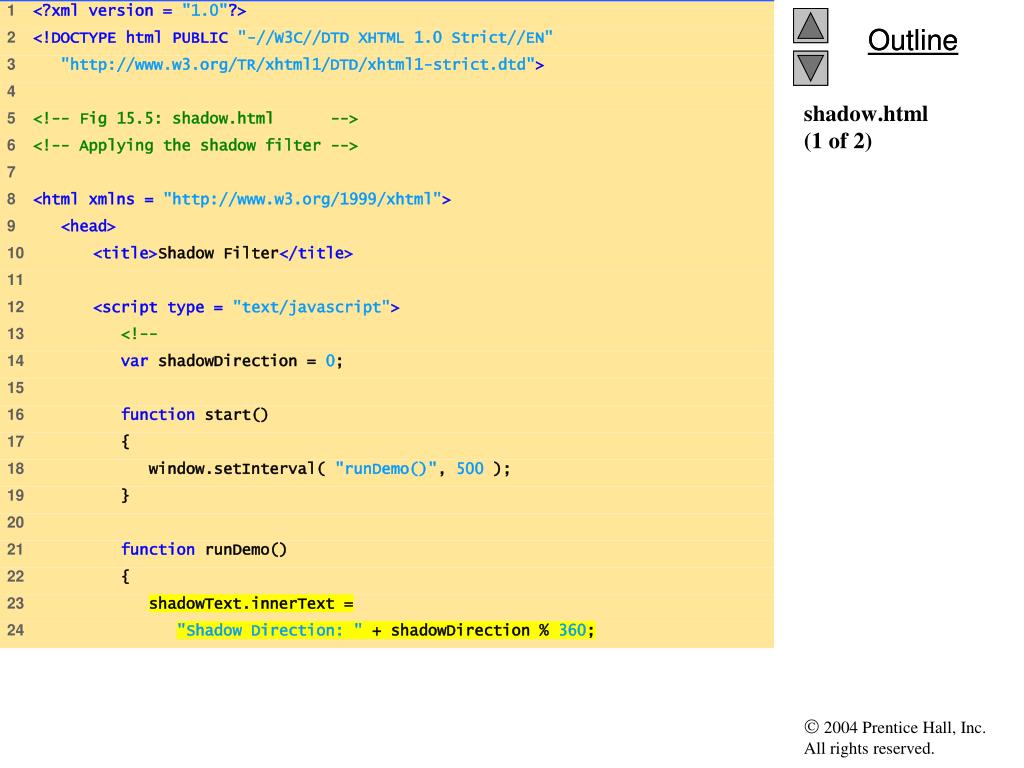Open the Outline link
Image resolution: width=1024 pixels, height=768 pixels.
tap(912, 40)
